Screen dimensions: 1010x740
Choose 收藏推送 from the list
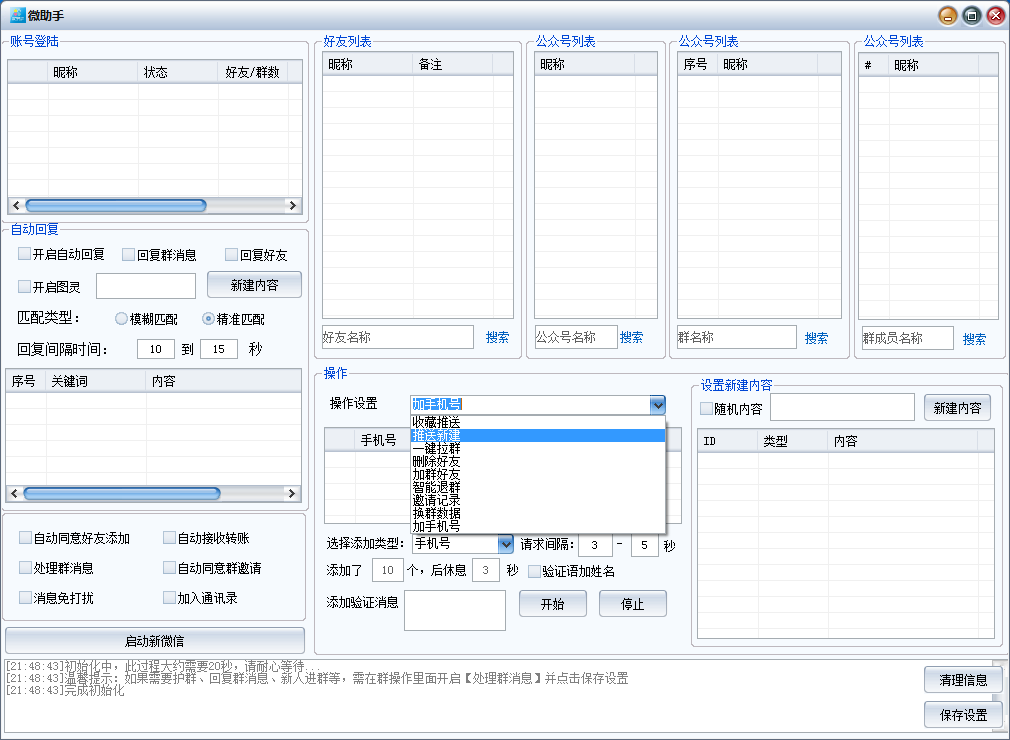[538, 422]
